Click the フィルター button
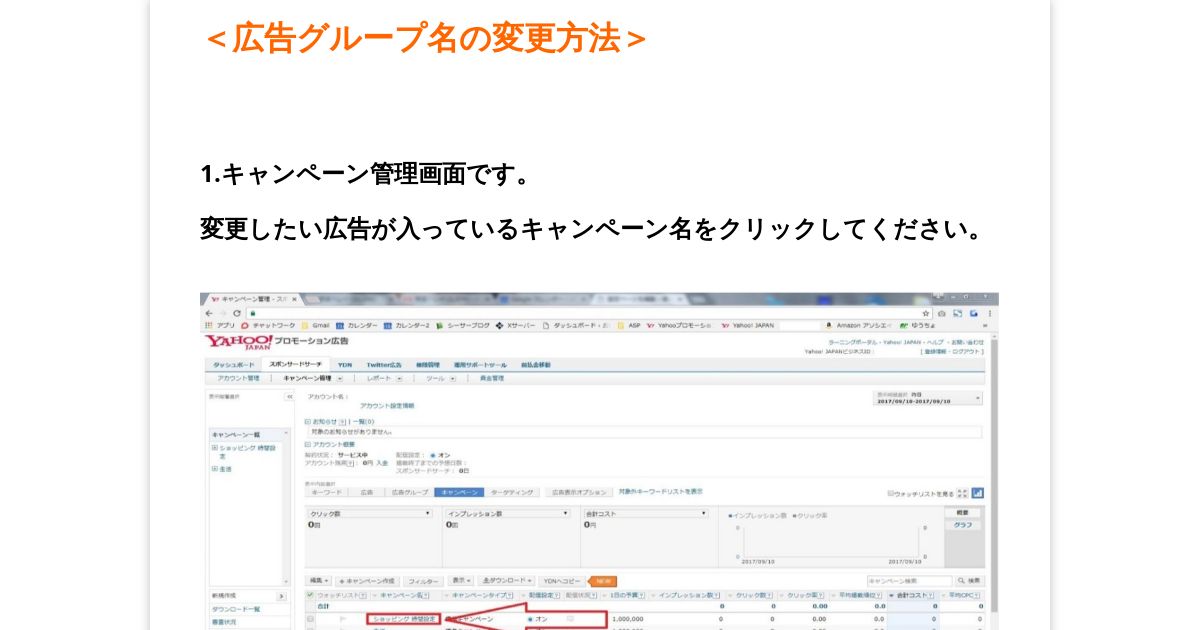This screenshot has height=630, width=1200. click(x=423, y=581)
